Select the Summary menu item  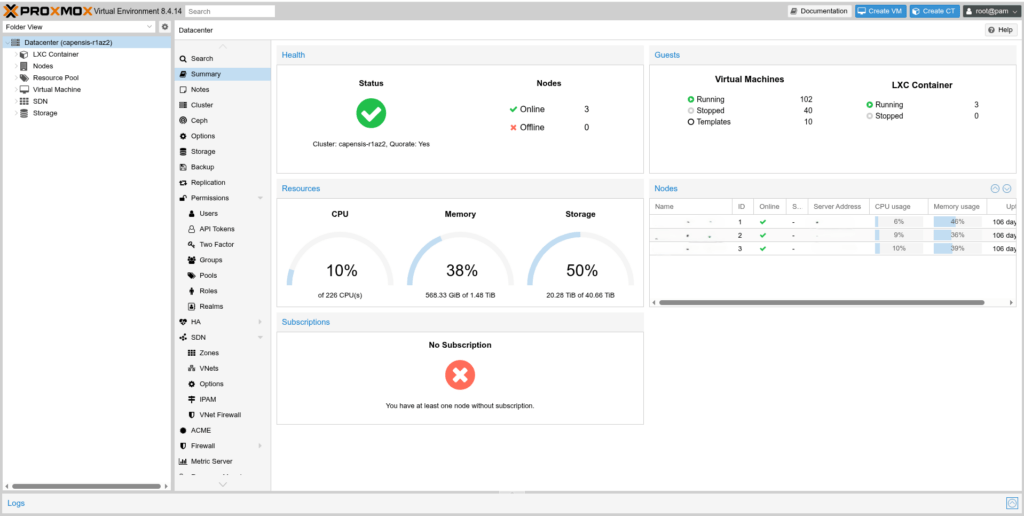coord(222,74)
